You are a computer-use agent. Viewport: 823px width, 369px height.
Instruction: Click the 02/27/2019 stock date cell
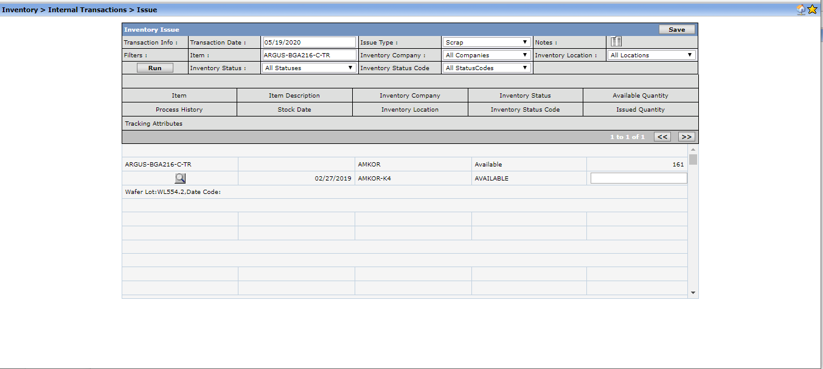pos(297,178)
